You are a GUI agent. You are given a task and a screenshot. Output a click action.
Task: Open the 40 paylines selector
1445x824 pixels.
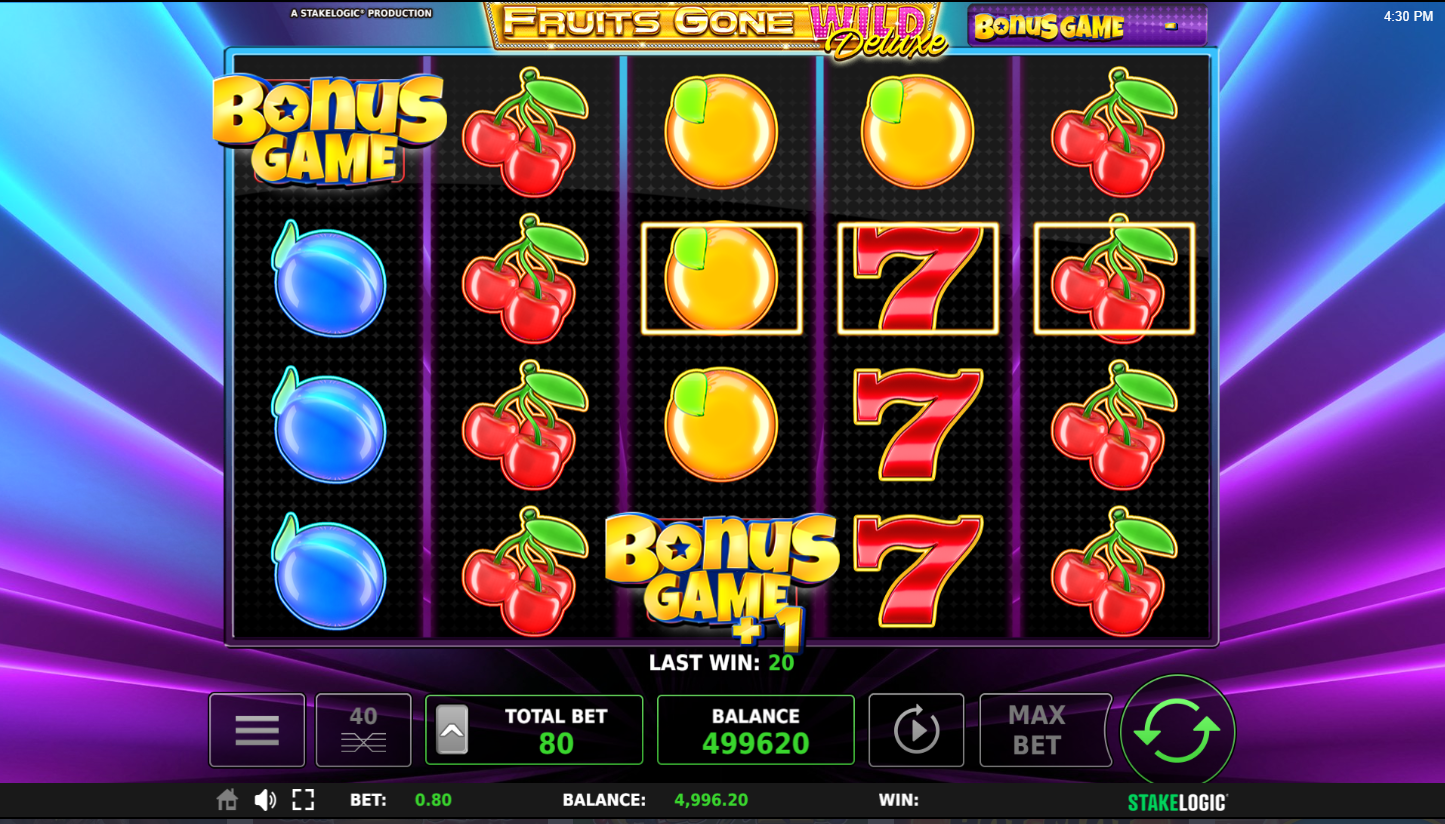click(x=363, y=730)
